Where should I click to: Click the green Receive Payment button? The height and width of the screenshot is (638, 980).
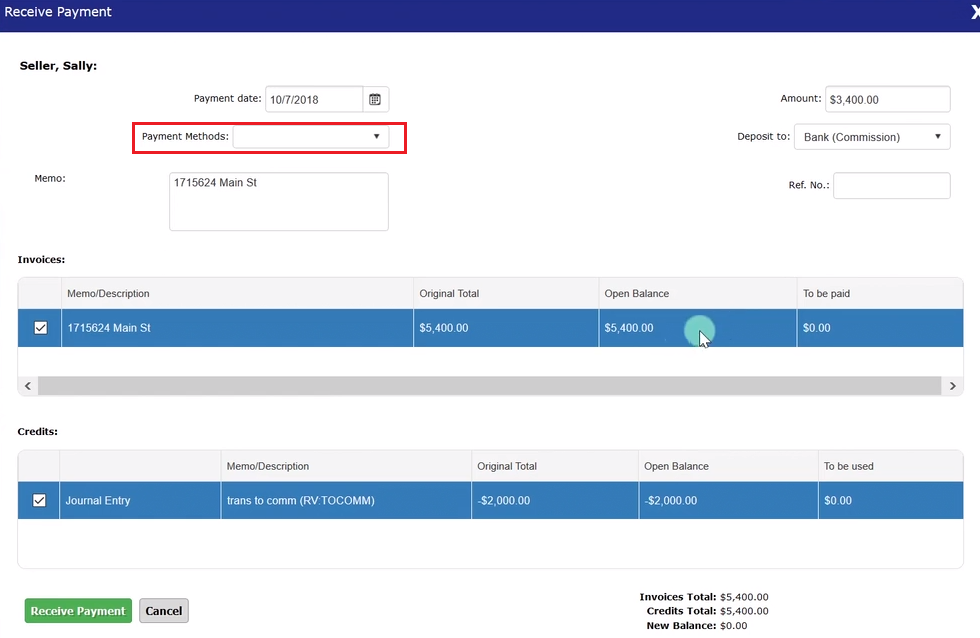pos(78,611)
